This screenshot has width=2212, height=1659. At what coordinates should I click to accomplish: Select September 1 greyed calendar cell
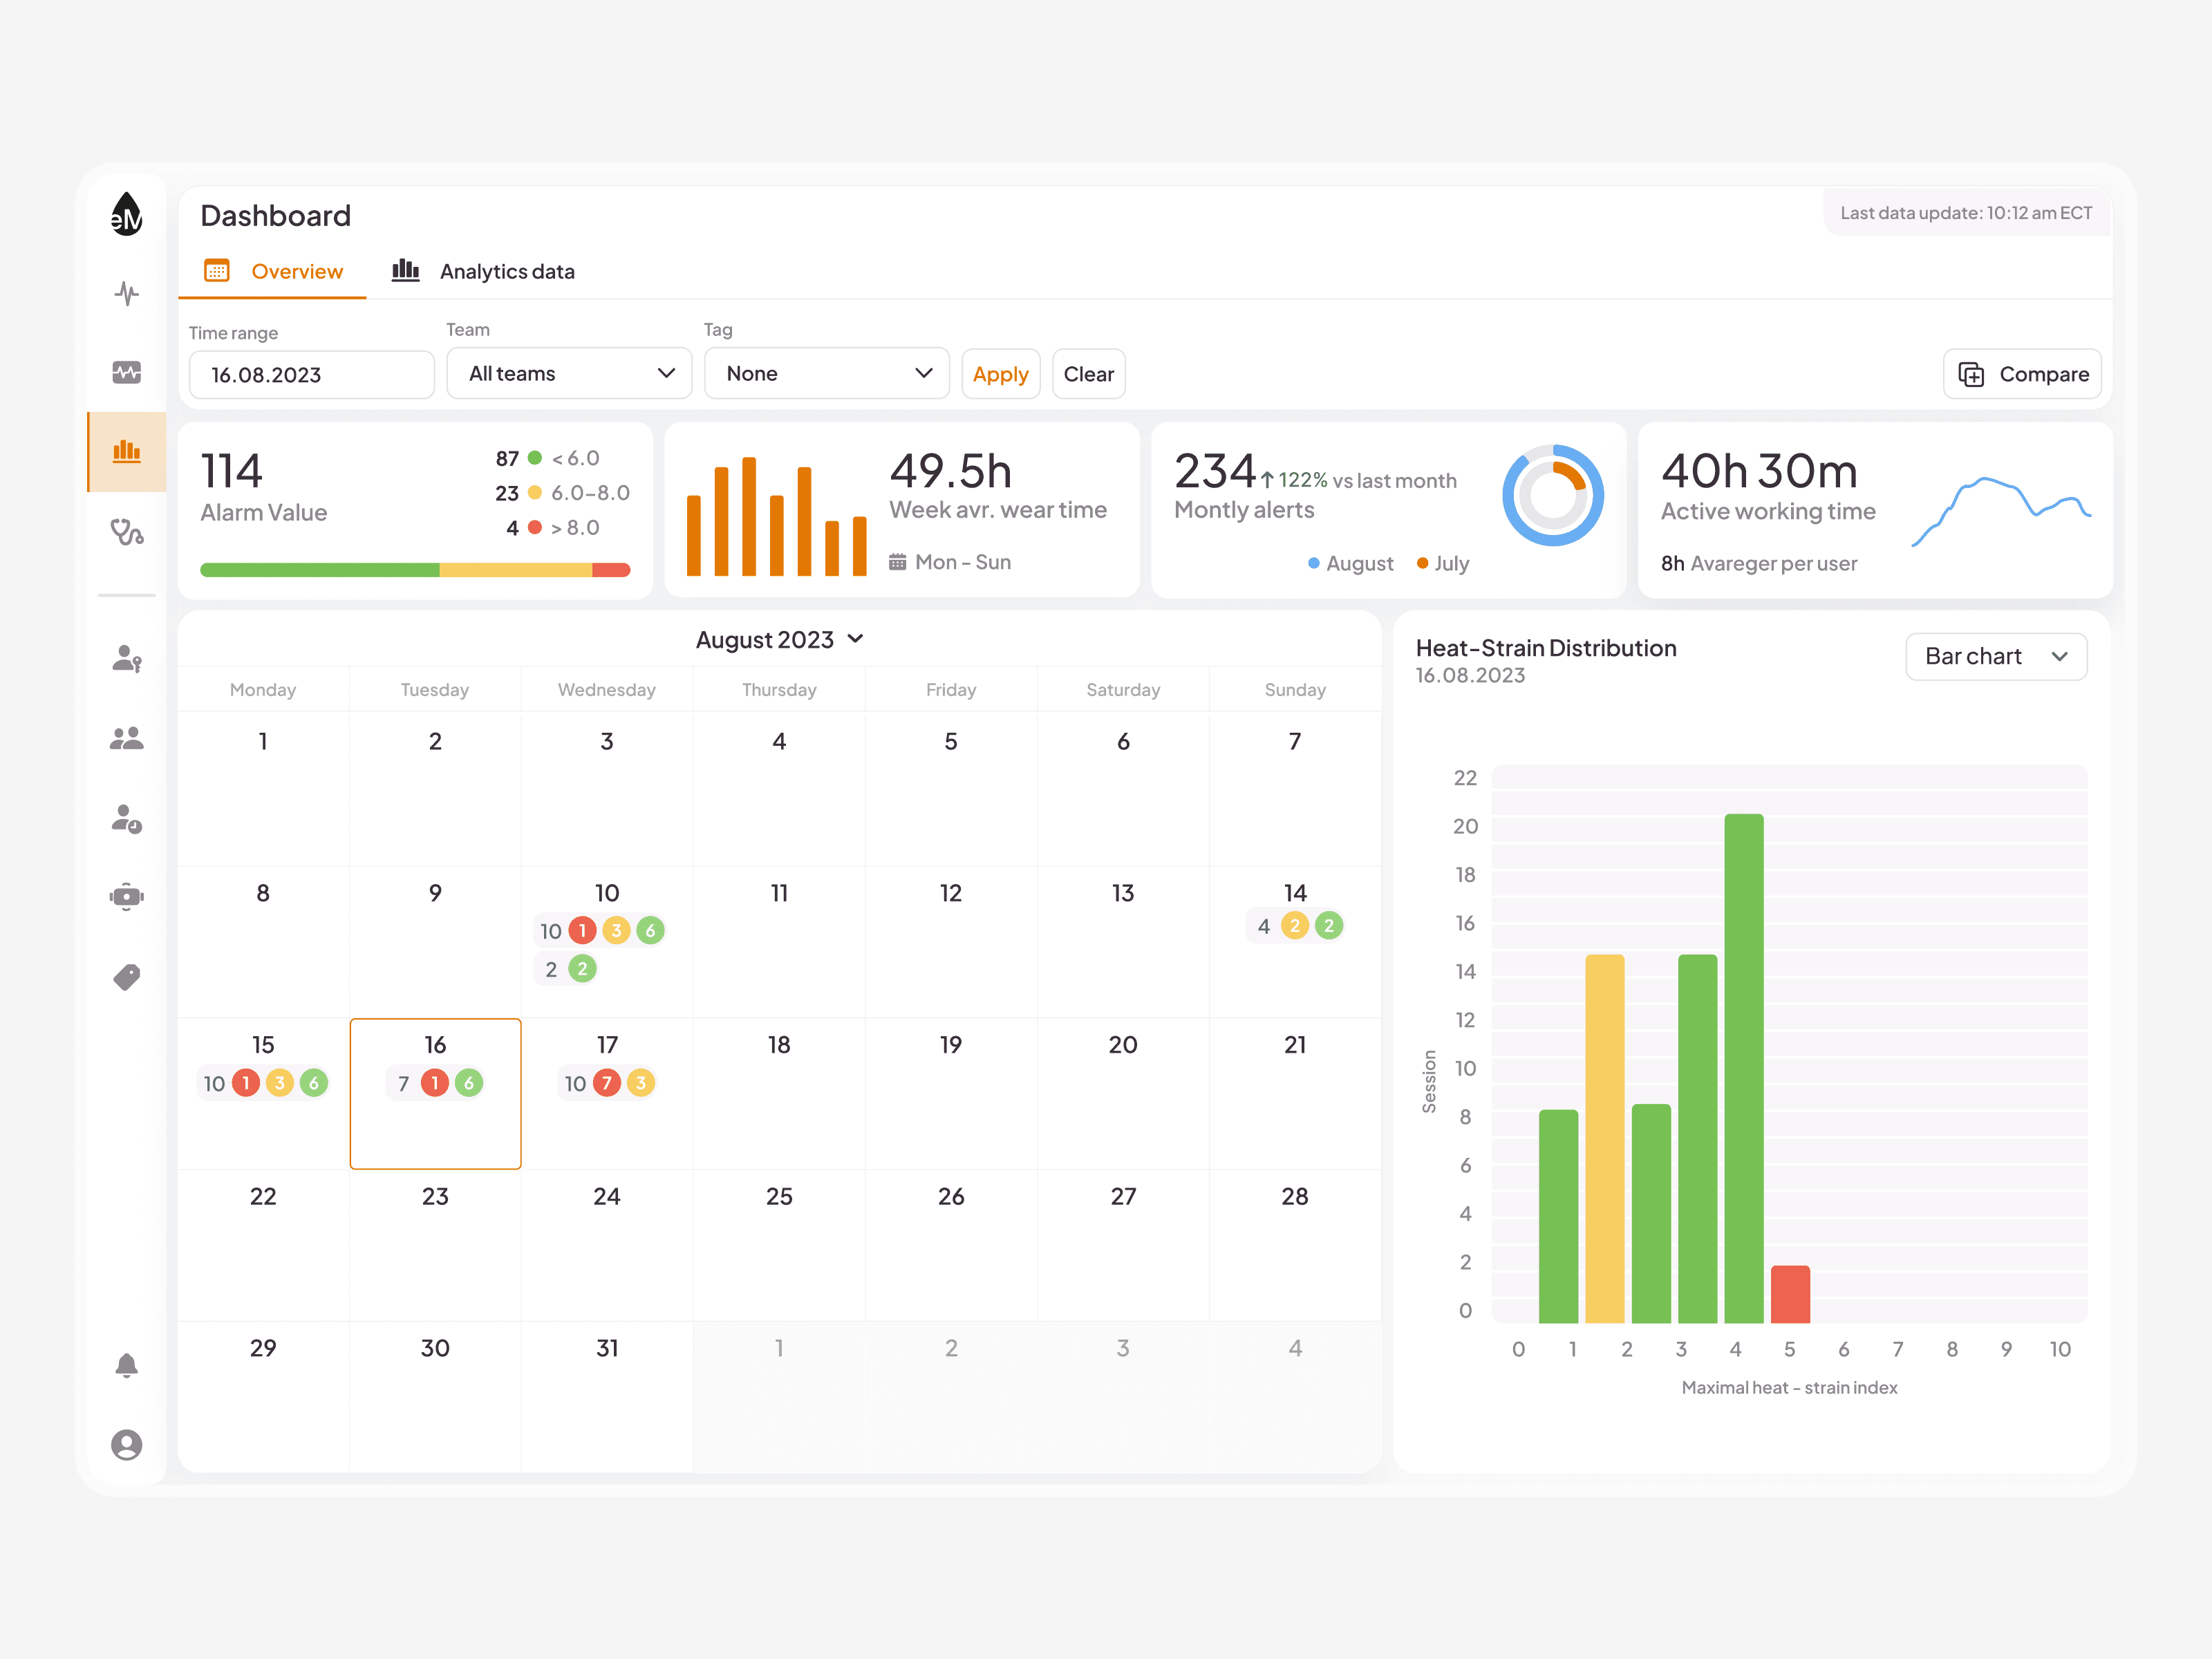(x=779, y=1397)
